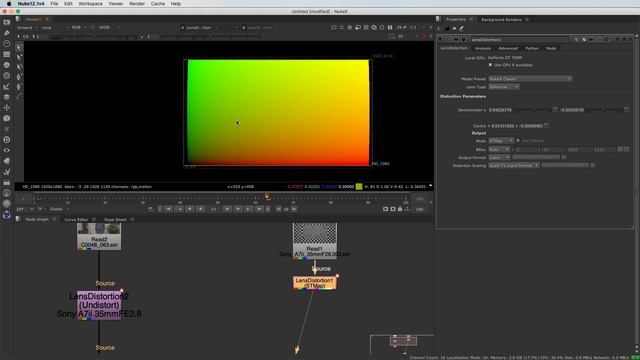This screenshot has width=640, height=360.
Task: Open the Distortion Scaling dropdown
Action: click(x=513, y=166)
